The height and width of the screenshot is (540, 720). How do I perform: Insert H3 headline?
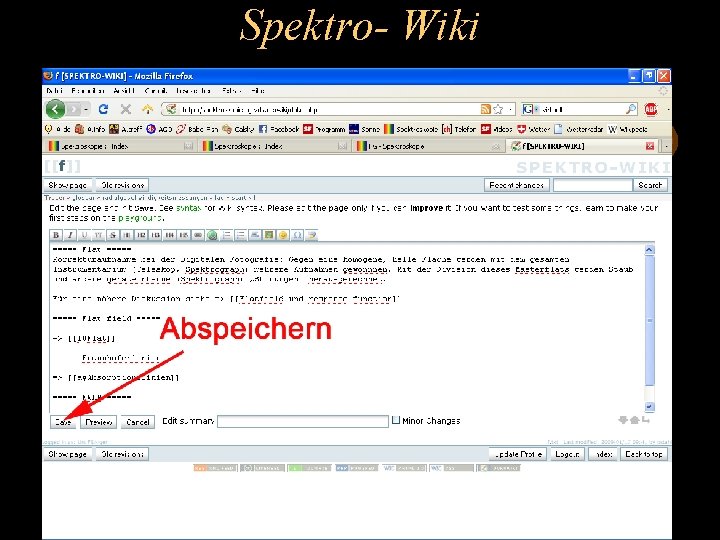click(155, 235)
